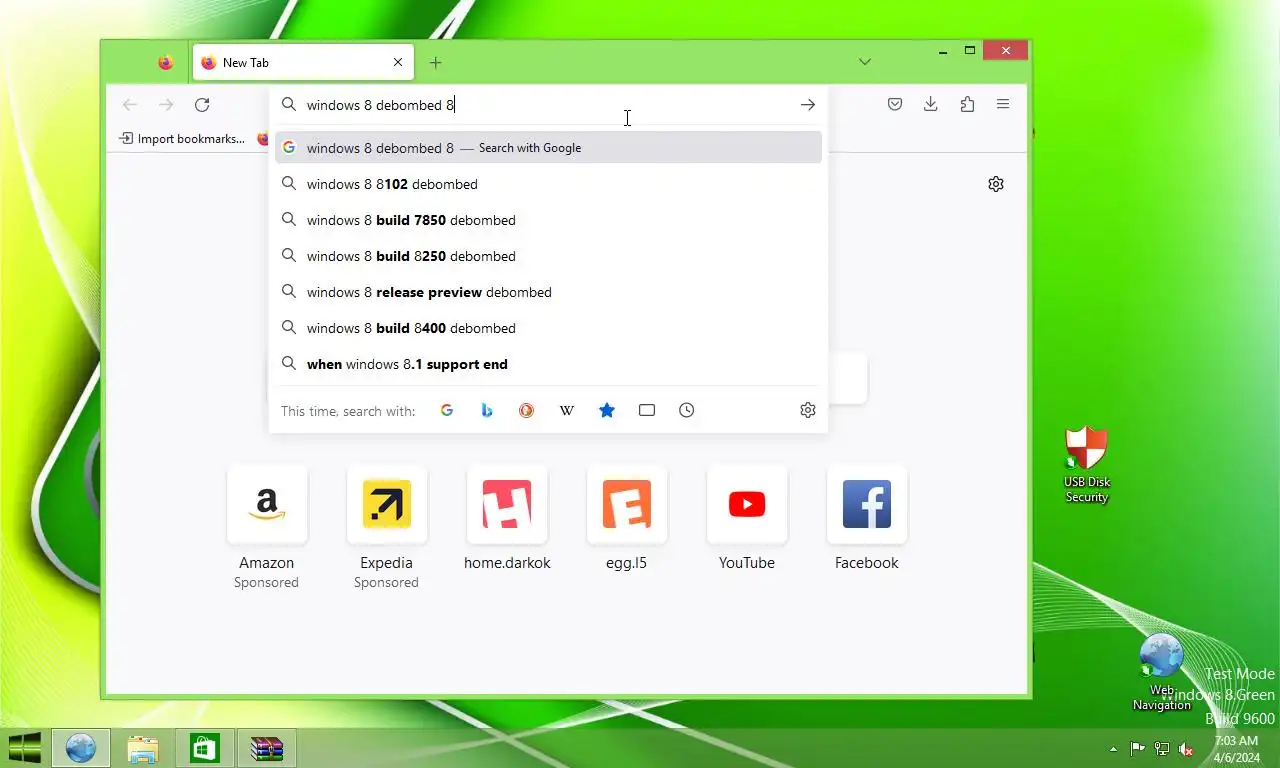
Task: Close the New Tab tab
Action: tap(398, 62)
